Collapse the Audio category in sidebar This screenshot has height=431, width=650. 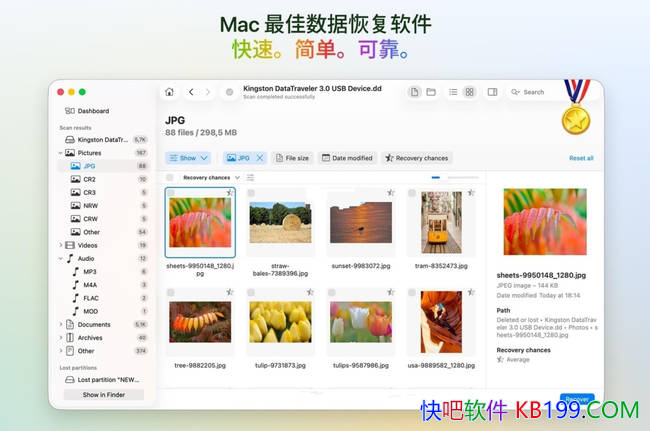tap(61, 258)
